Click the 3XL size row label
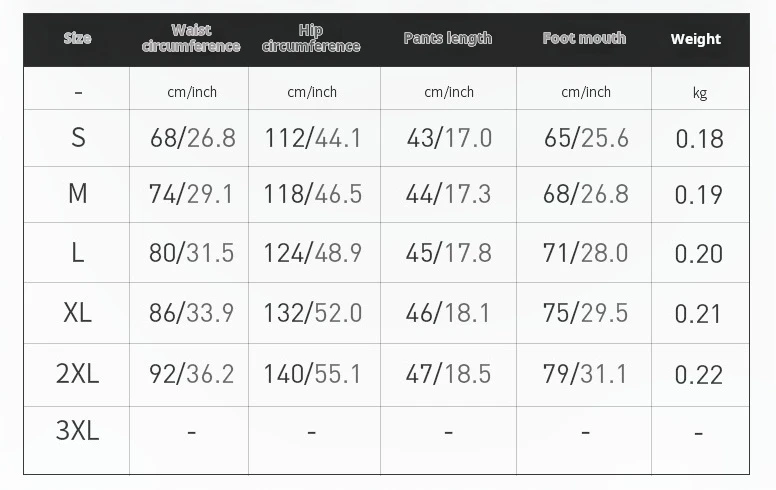This screenshot has width=776, height=490. point(78,431)
